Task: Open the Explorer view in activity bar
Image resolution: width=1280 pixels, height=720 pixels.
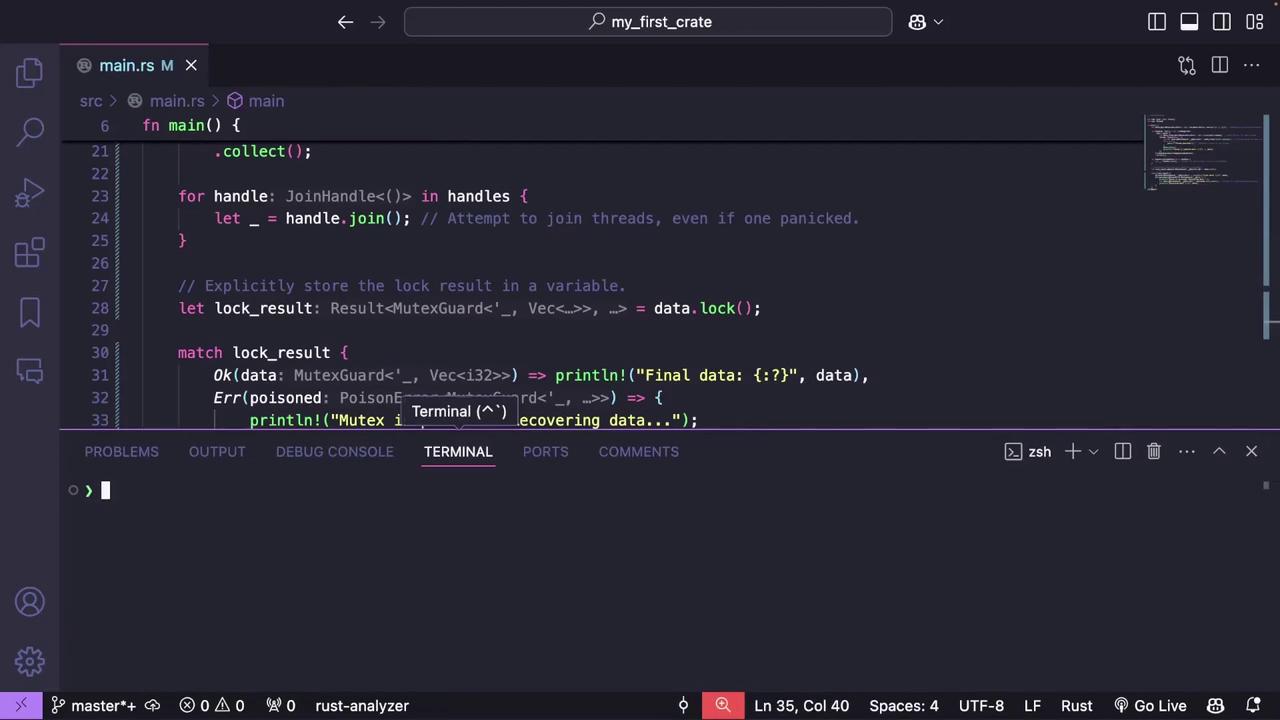Action: [x=30, y=72]
